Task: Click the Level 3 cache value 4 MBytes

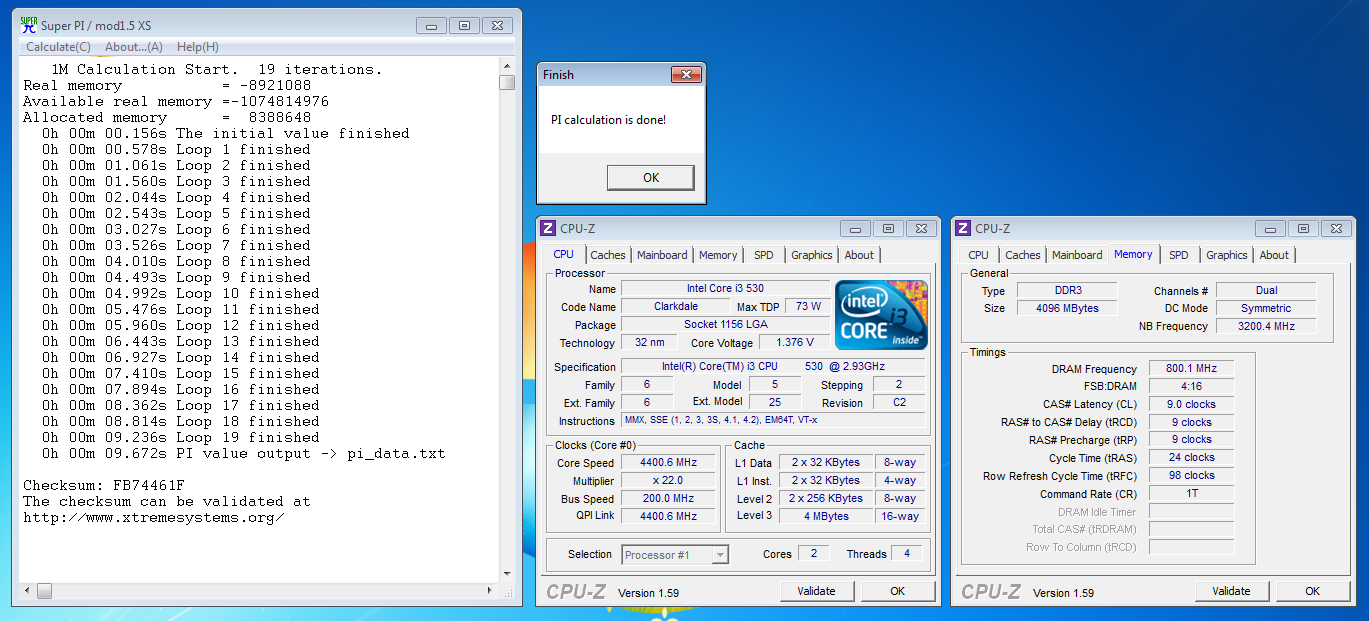Action: tap(826, 516)
